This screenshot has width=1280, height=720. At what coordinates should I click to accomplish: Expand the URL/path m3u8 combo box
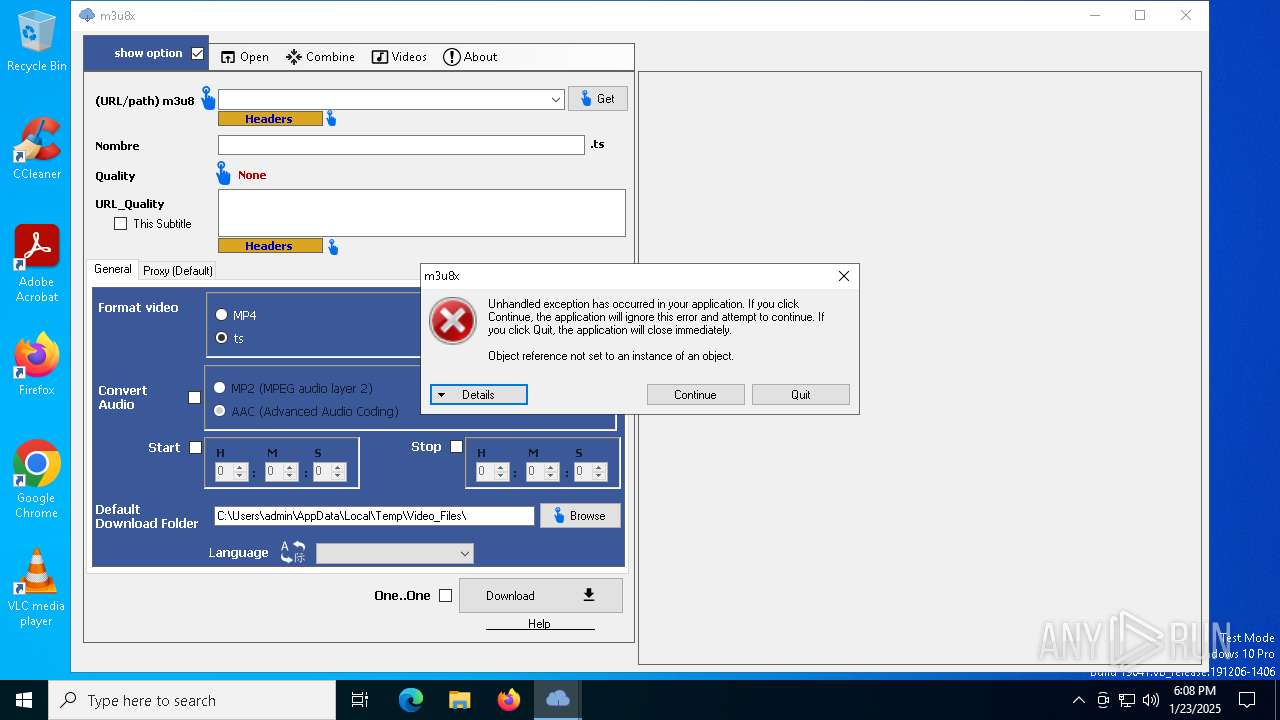point(556,99)
